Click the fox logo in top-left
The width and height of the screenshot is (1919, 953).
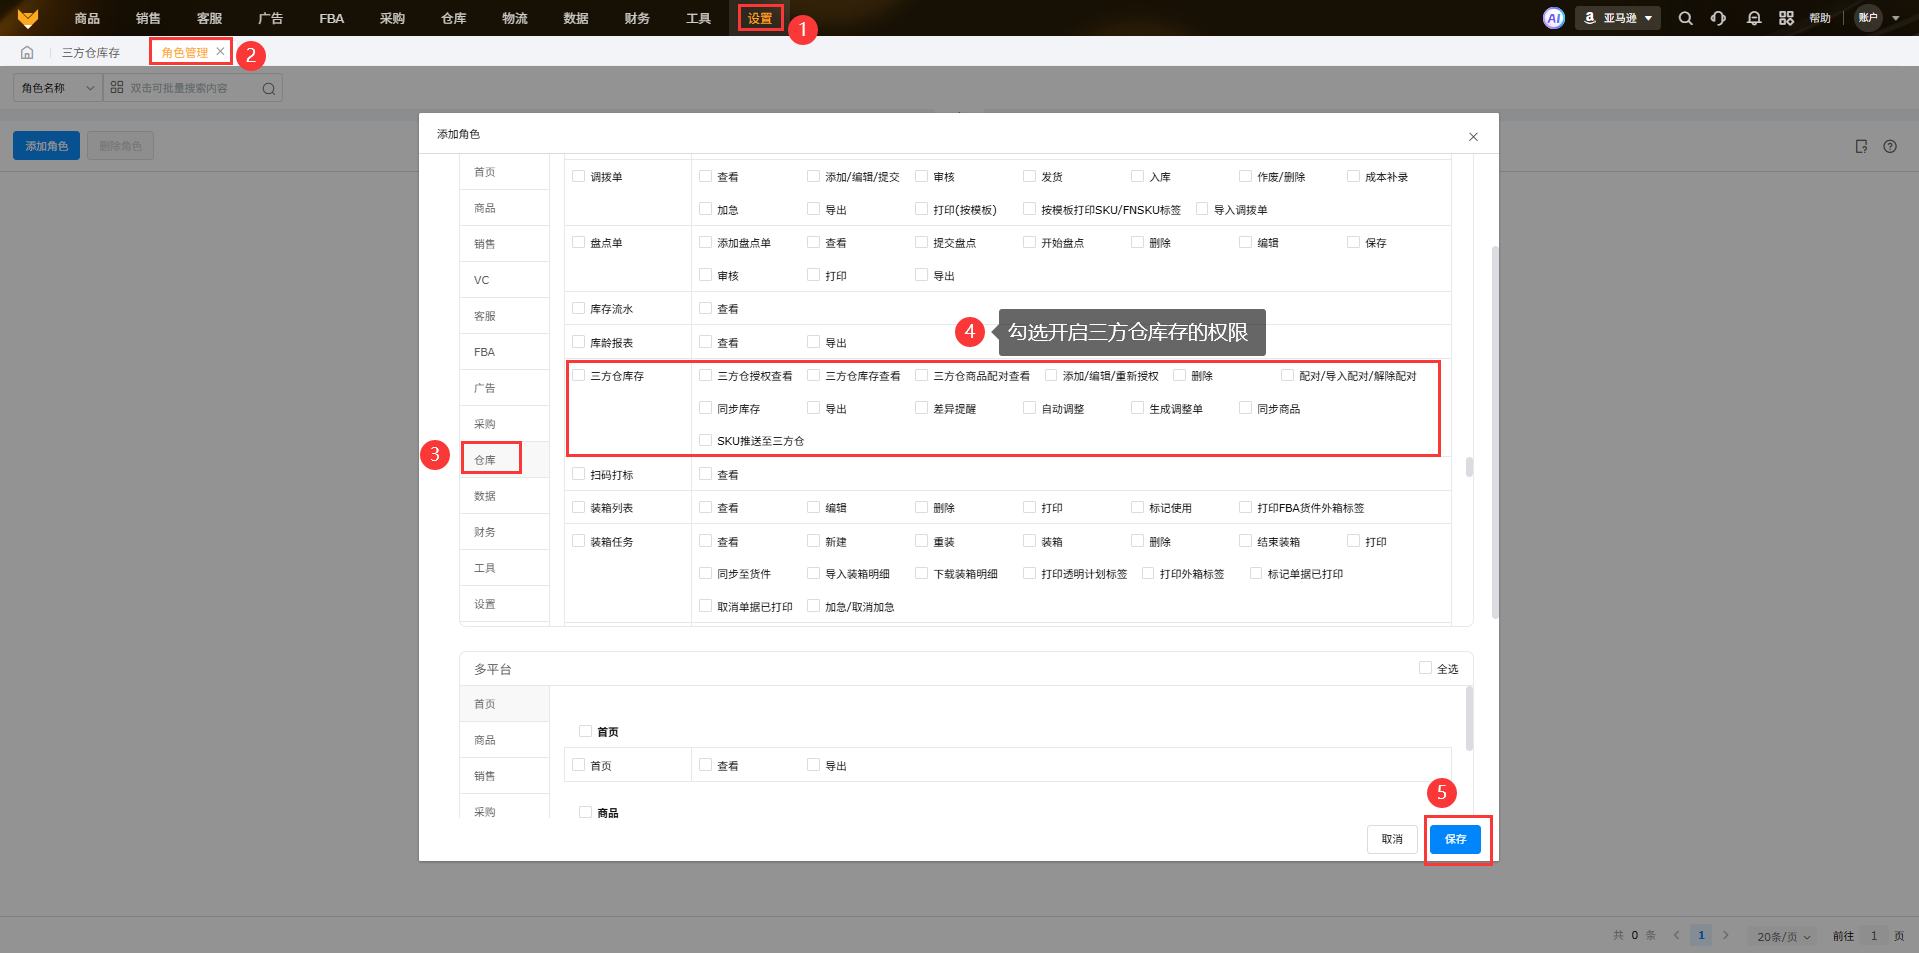point(28,18)
